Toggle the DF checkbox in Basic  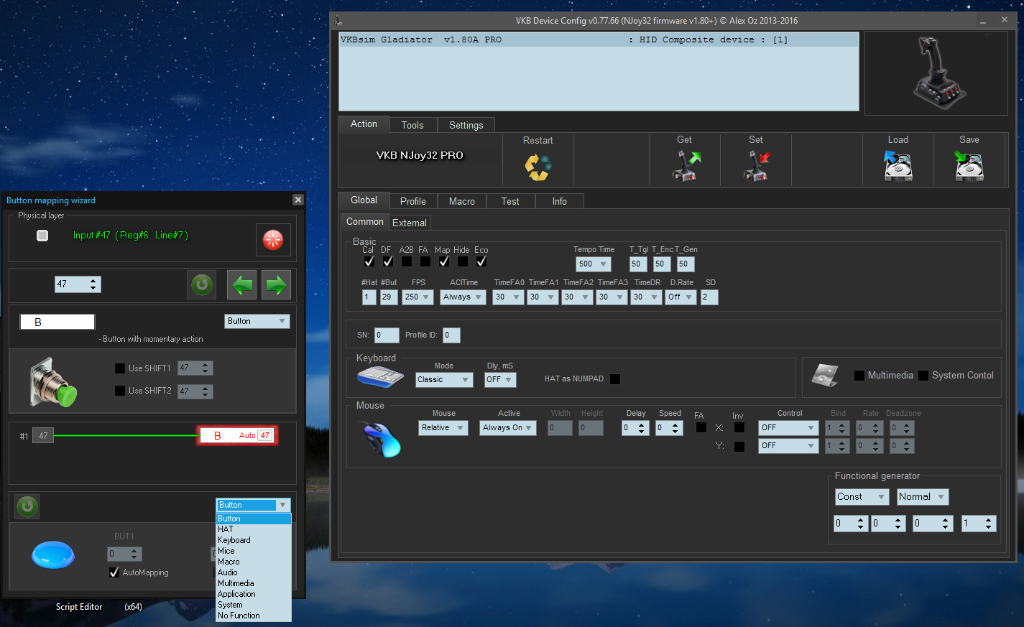(x=388, y=261)
